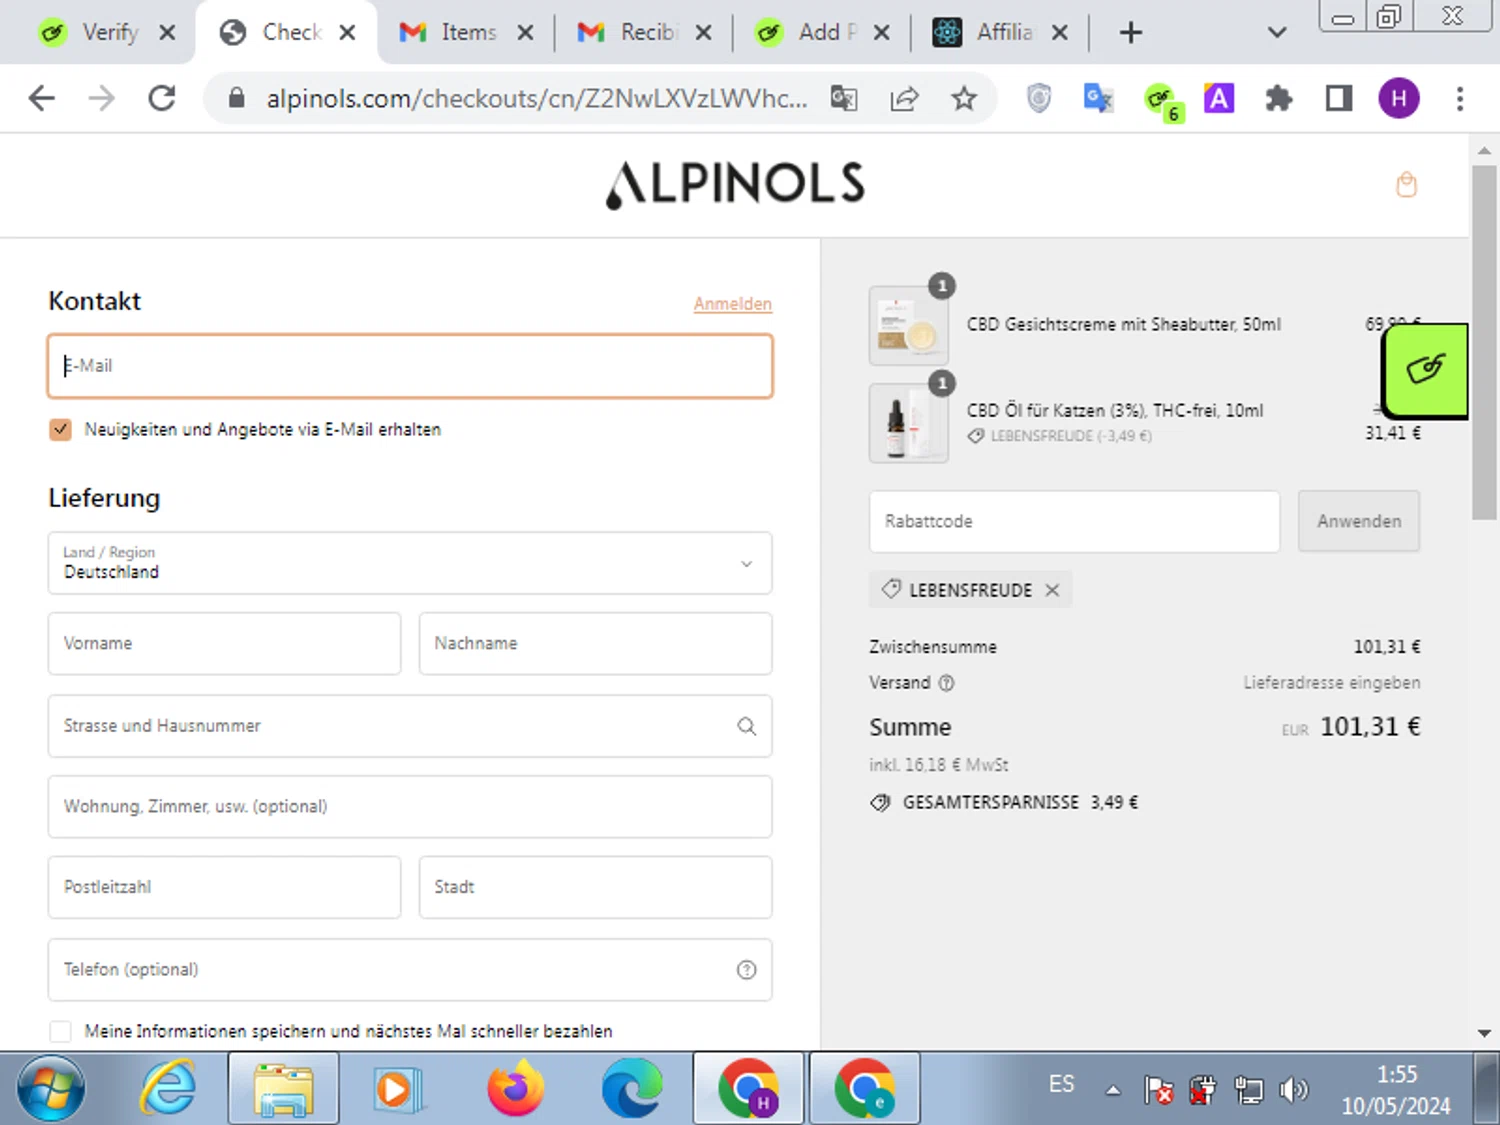
Task: Click the floating green coupon widget
Action: (1425, 370)
